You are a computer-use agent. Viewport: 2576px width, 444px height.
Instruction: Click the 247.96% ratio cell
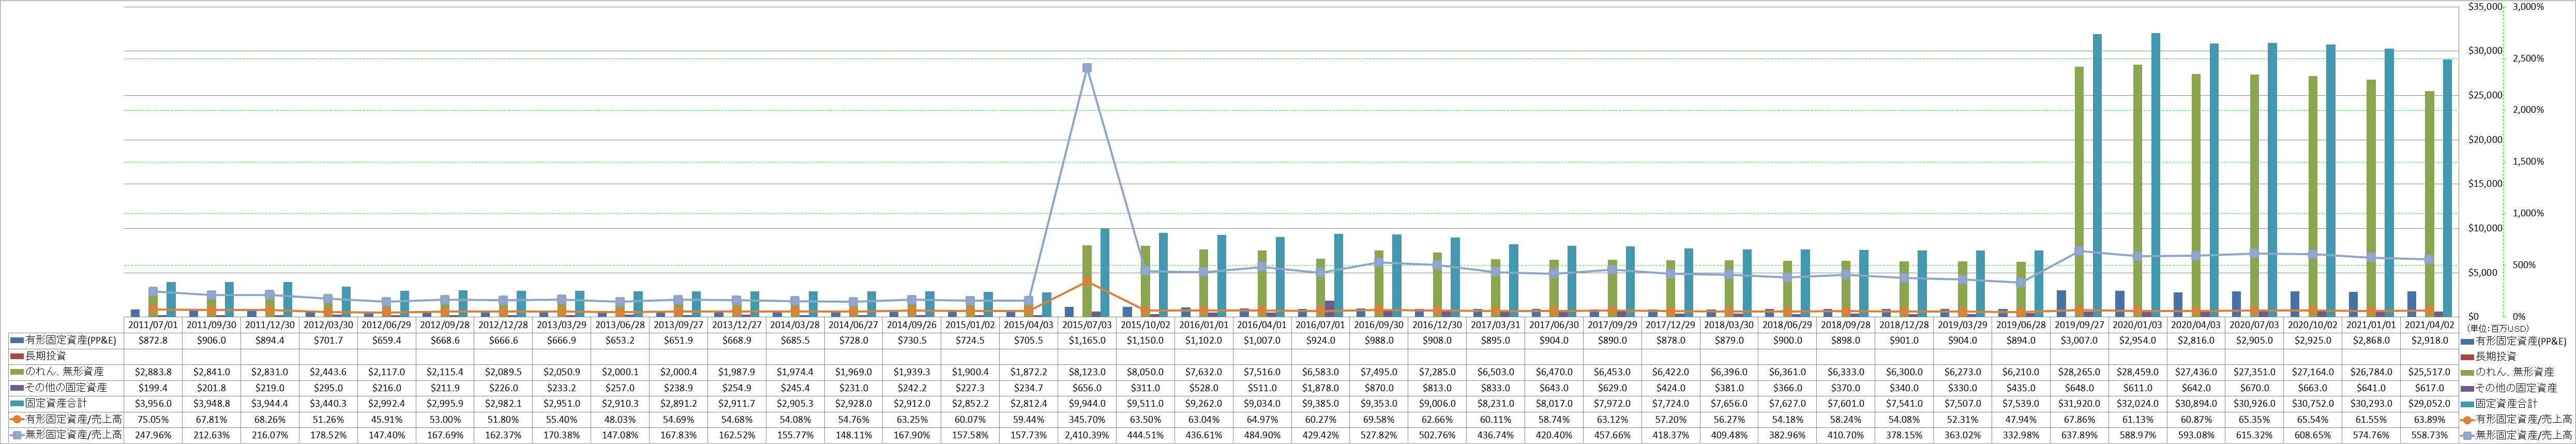pos(153,435)
